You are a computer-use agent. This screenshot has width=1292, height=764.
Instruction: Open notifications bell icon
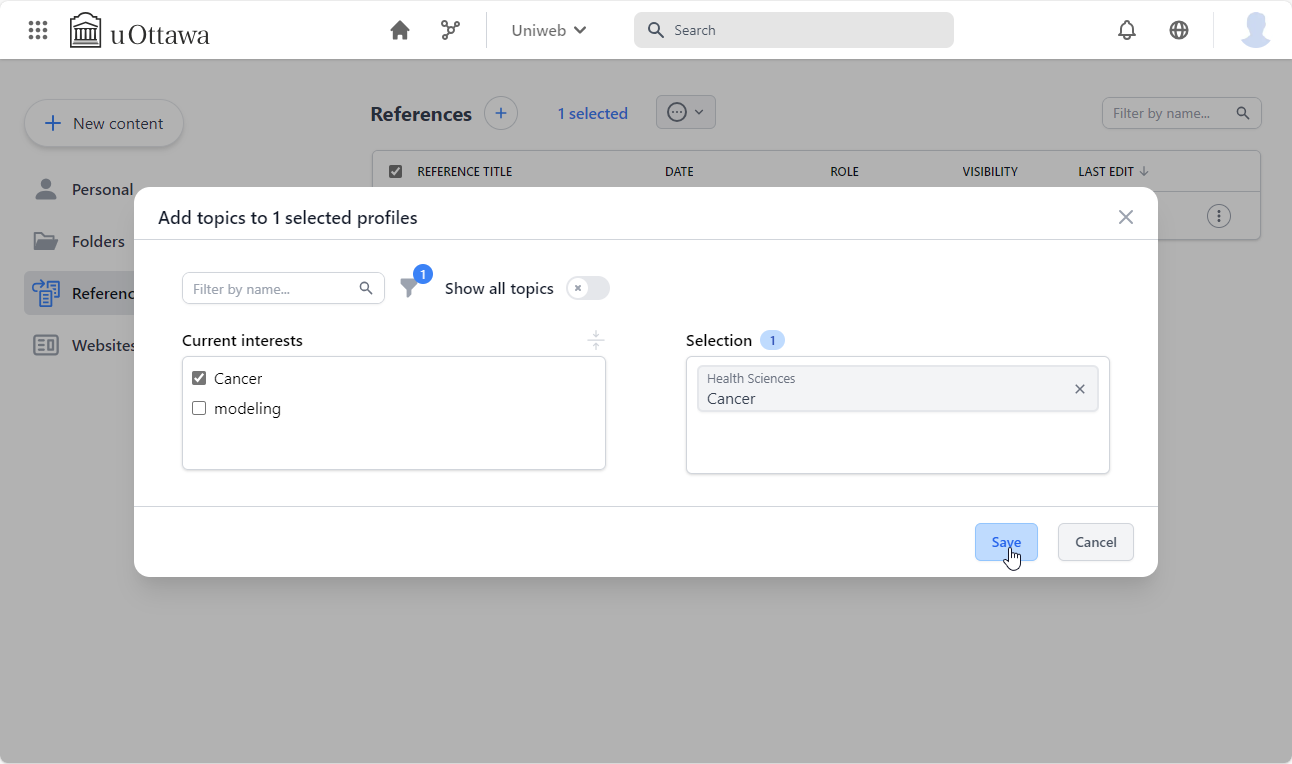coord(1127,30)
